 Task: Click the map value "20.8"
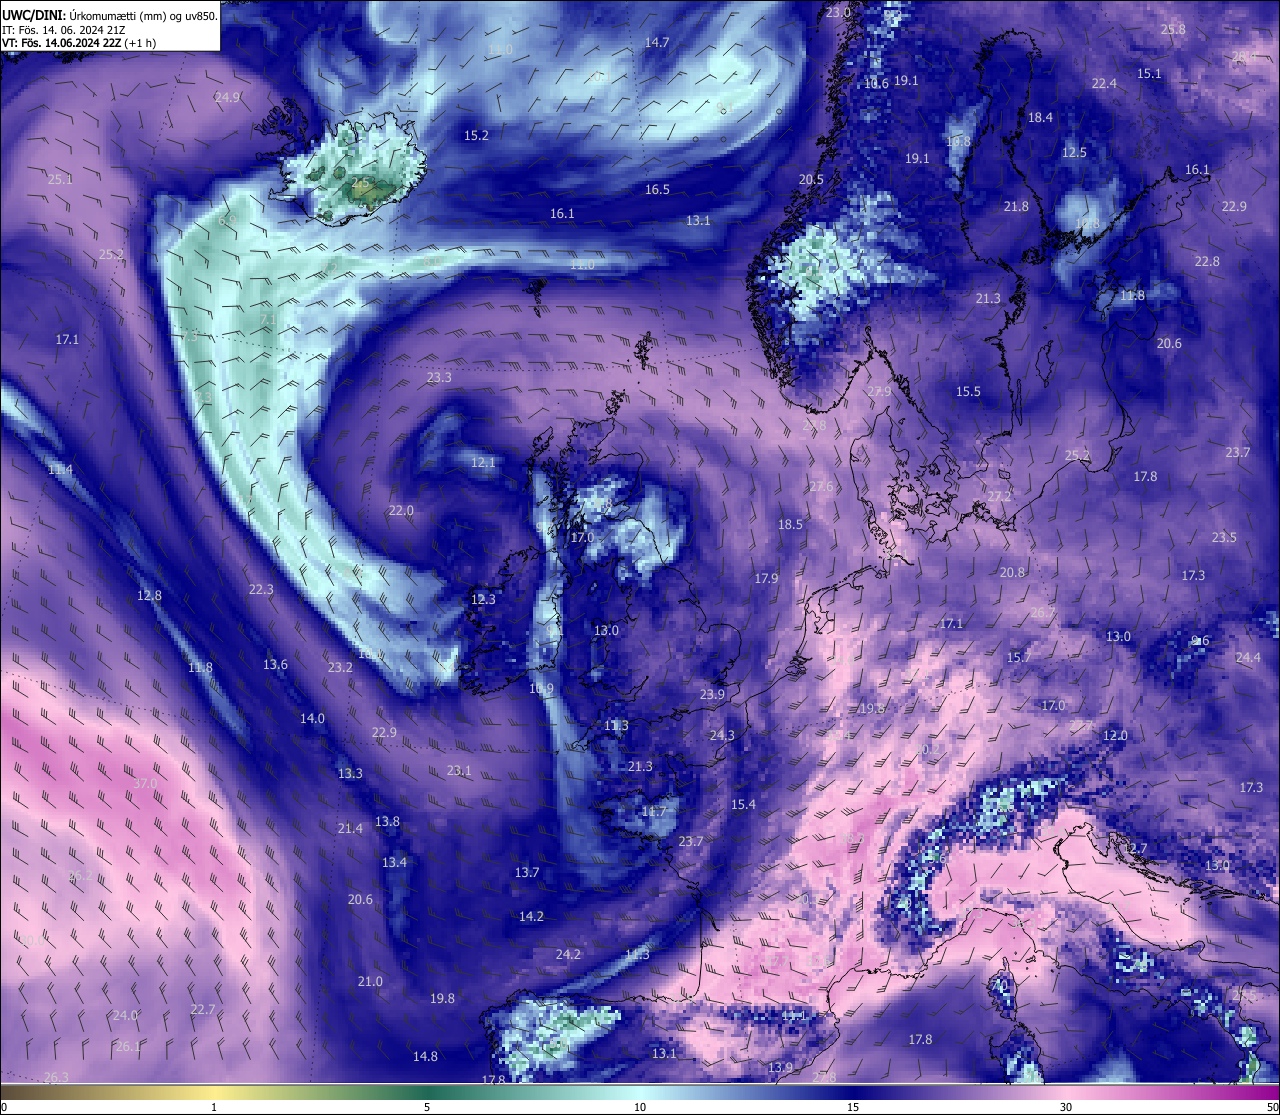pos(1012,572)
